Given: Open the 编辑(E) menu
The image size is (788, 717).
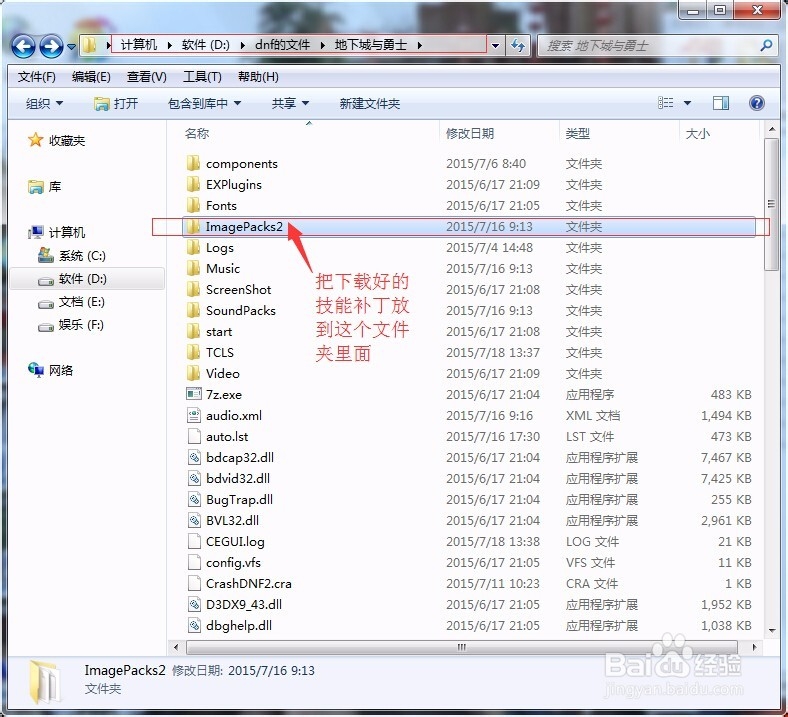Looking at the screenshot, I should pyautogui.click(x=91, y=77).
